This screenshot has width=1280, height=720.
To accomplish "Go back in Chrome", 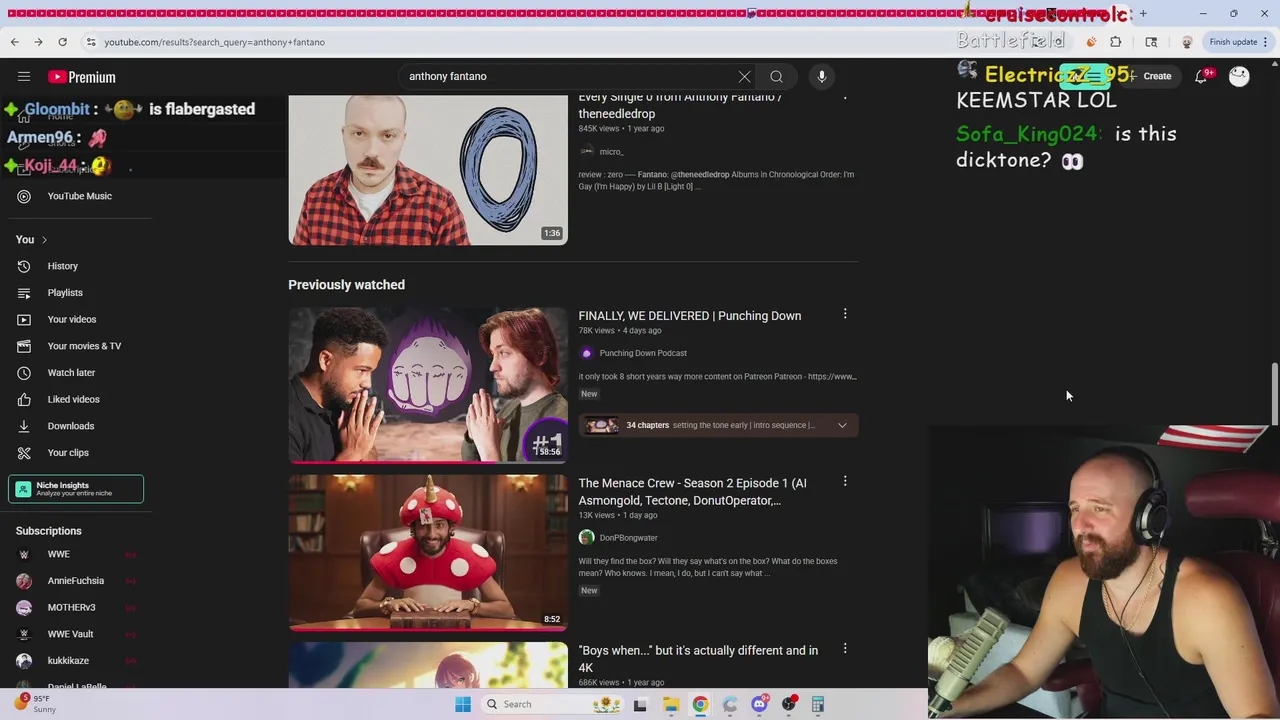I will (15, 42).
